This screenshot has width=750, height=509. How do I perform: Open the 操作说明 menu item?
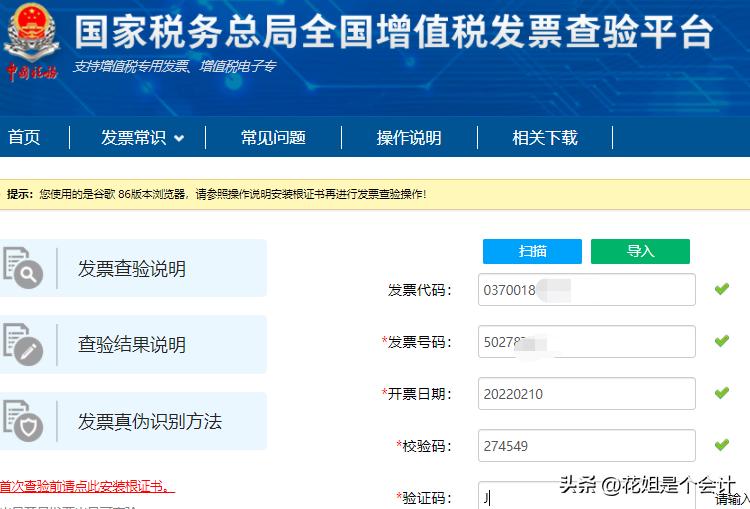click(409, 138)
